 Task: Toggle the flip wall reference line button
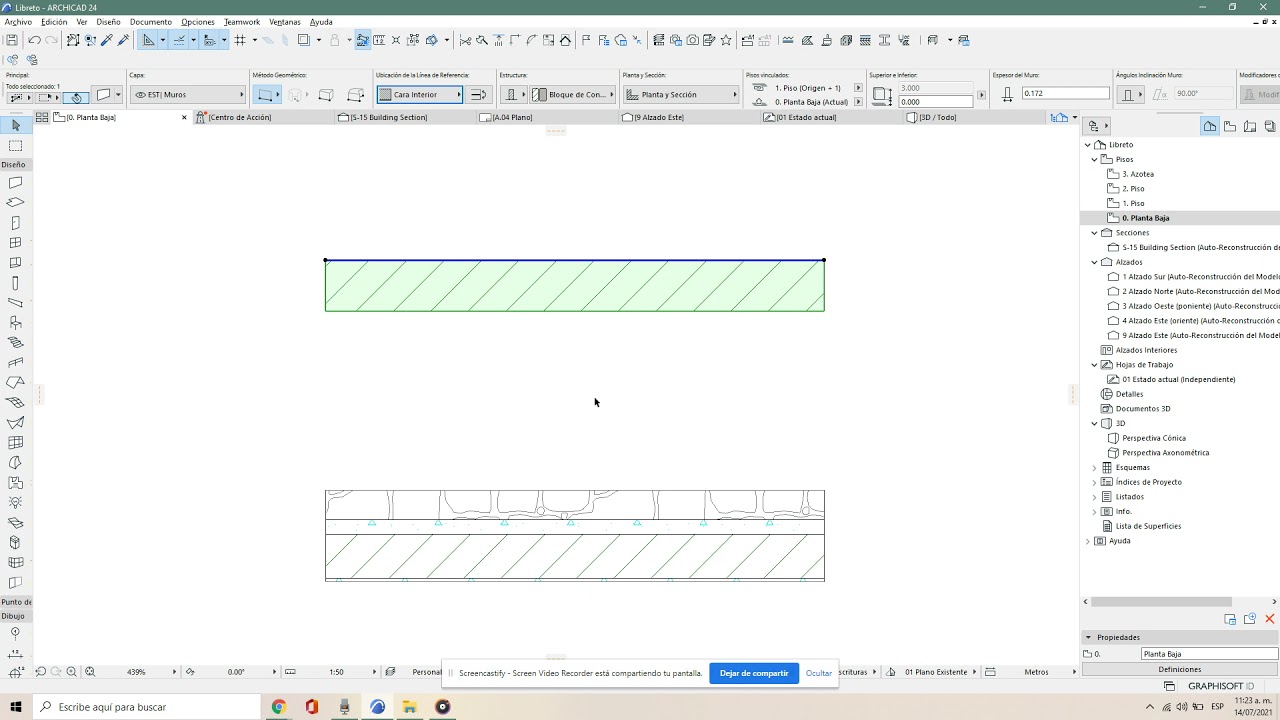tap(478, 95)
